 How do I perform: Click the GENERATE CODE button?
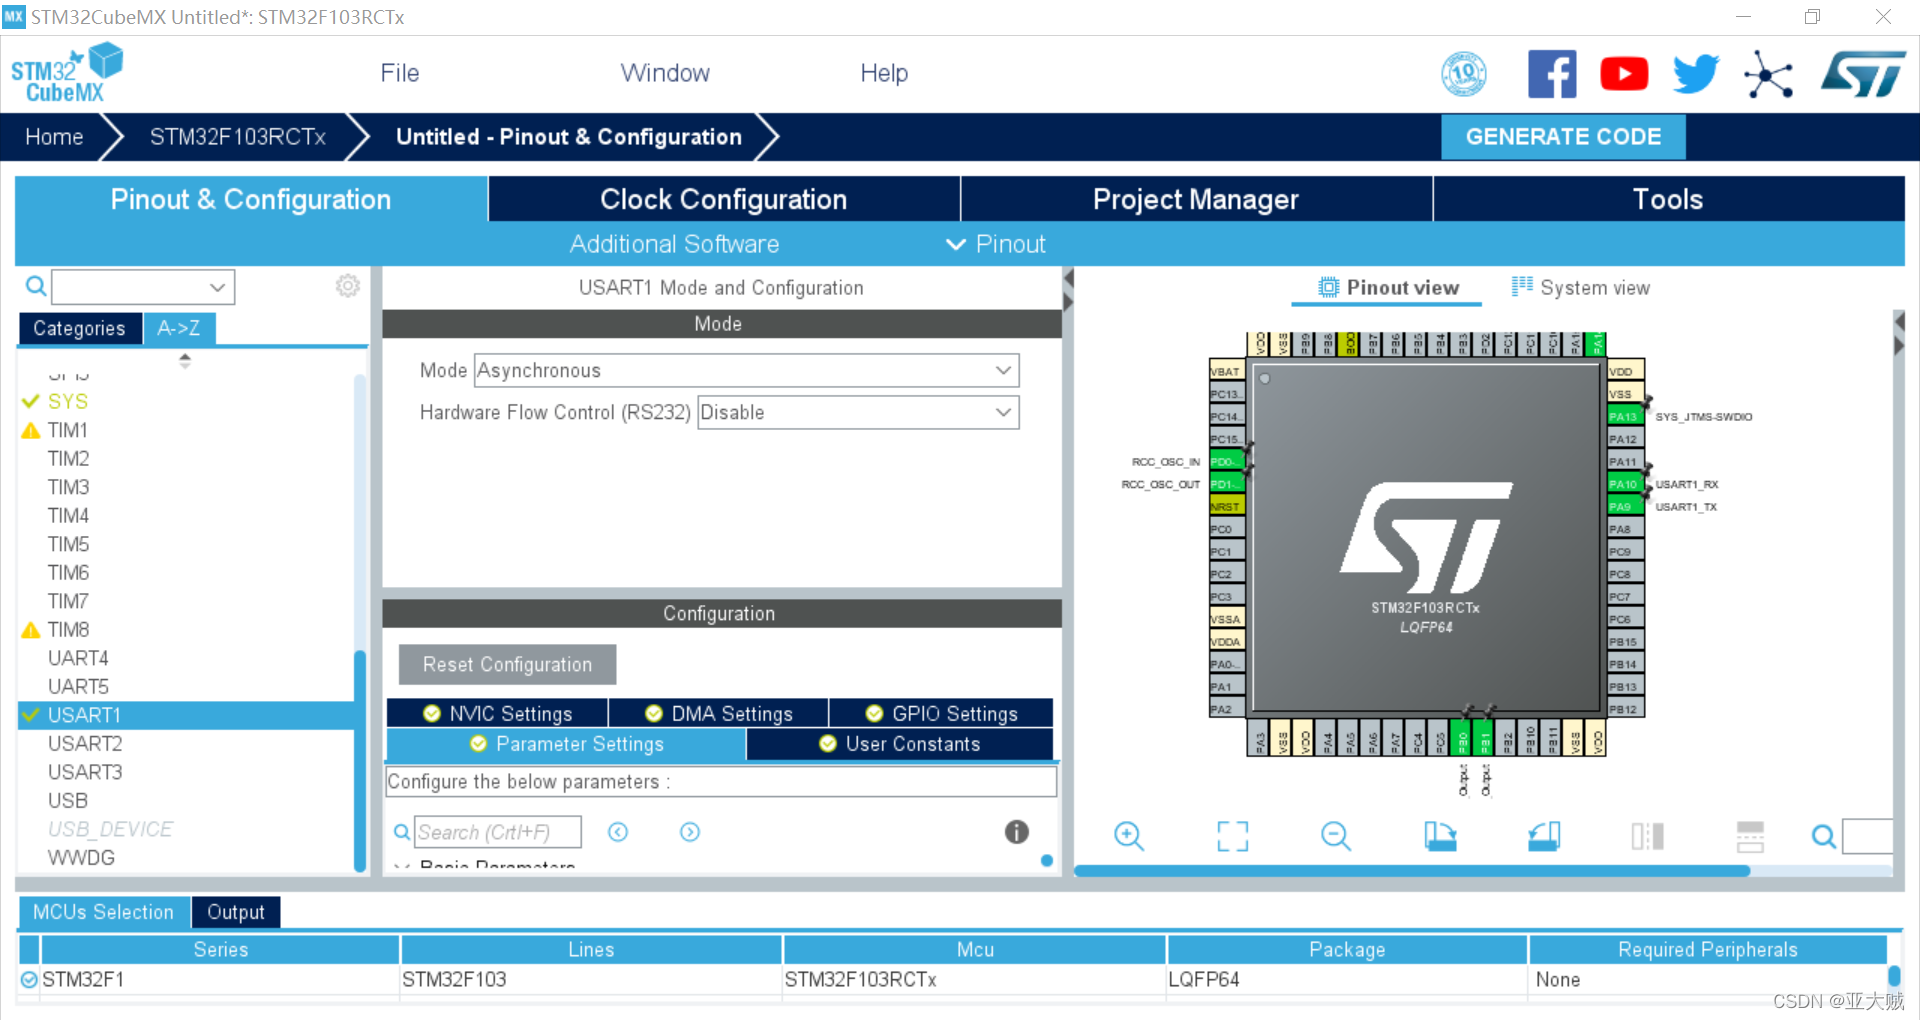[x=1562, y=137]
